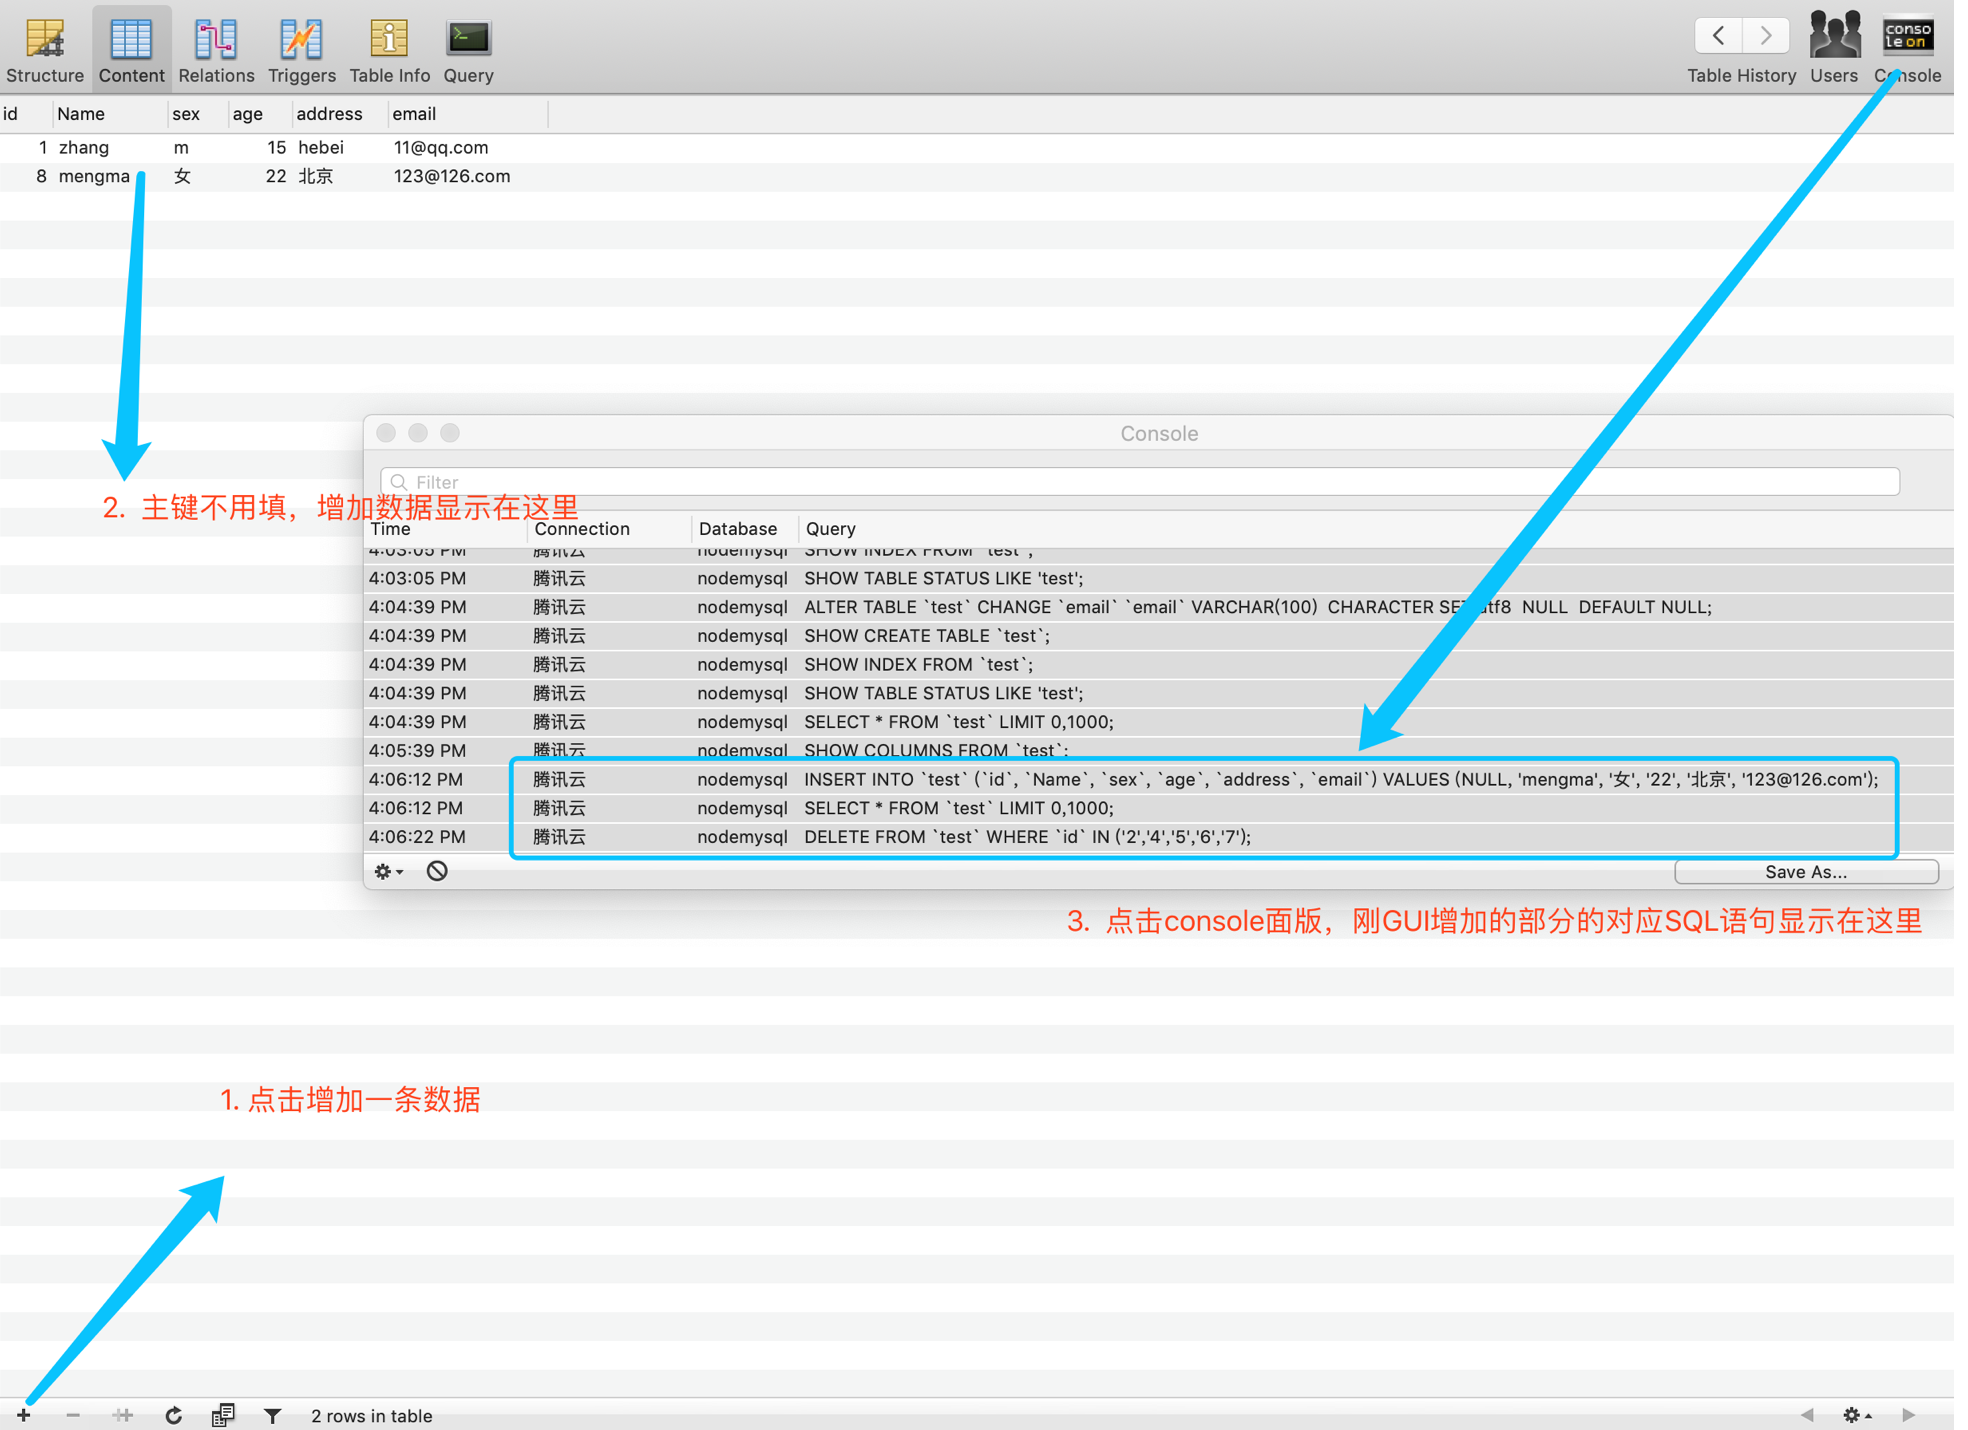
Task: Open the Console gear options menu
Action: tap(389, 871)
